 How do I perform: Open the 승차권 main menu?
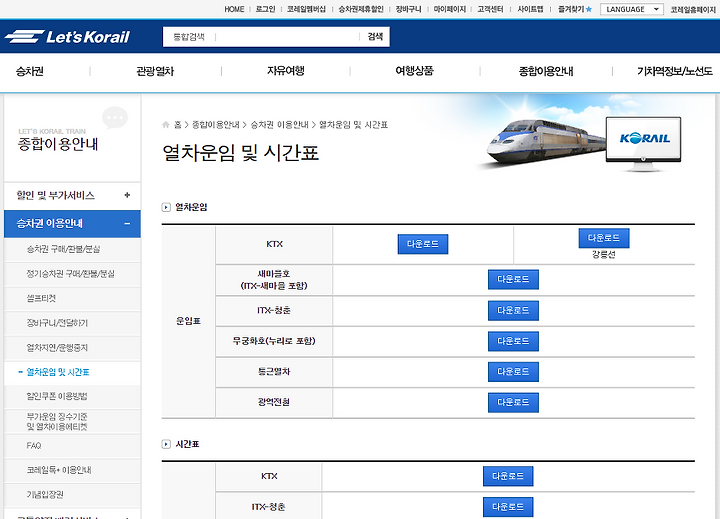click(x=30, y=71)
